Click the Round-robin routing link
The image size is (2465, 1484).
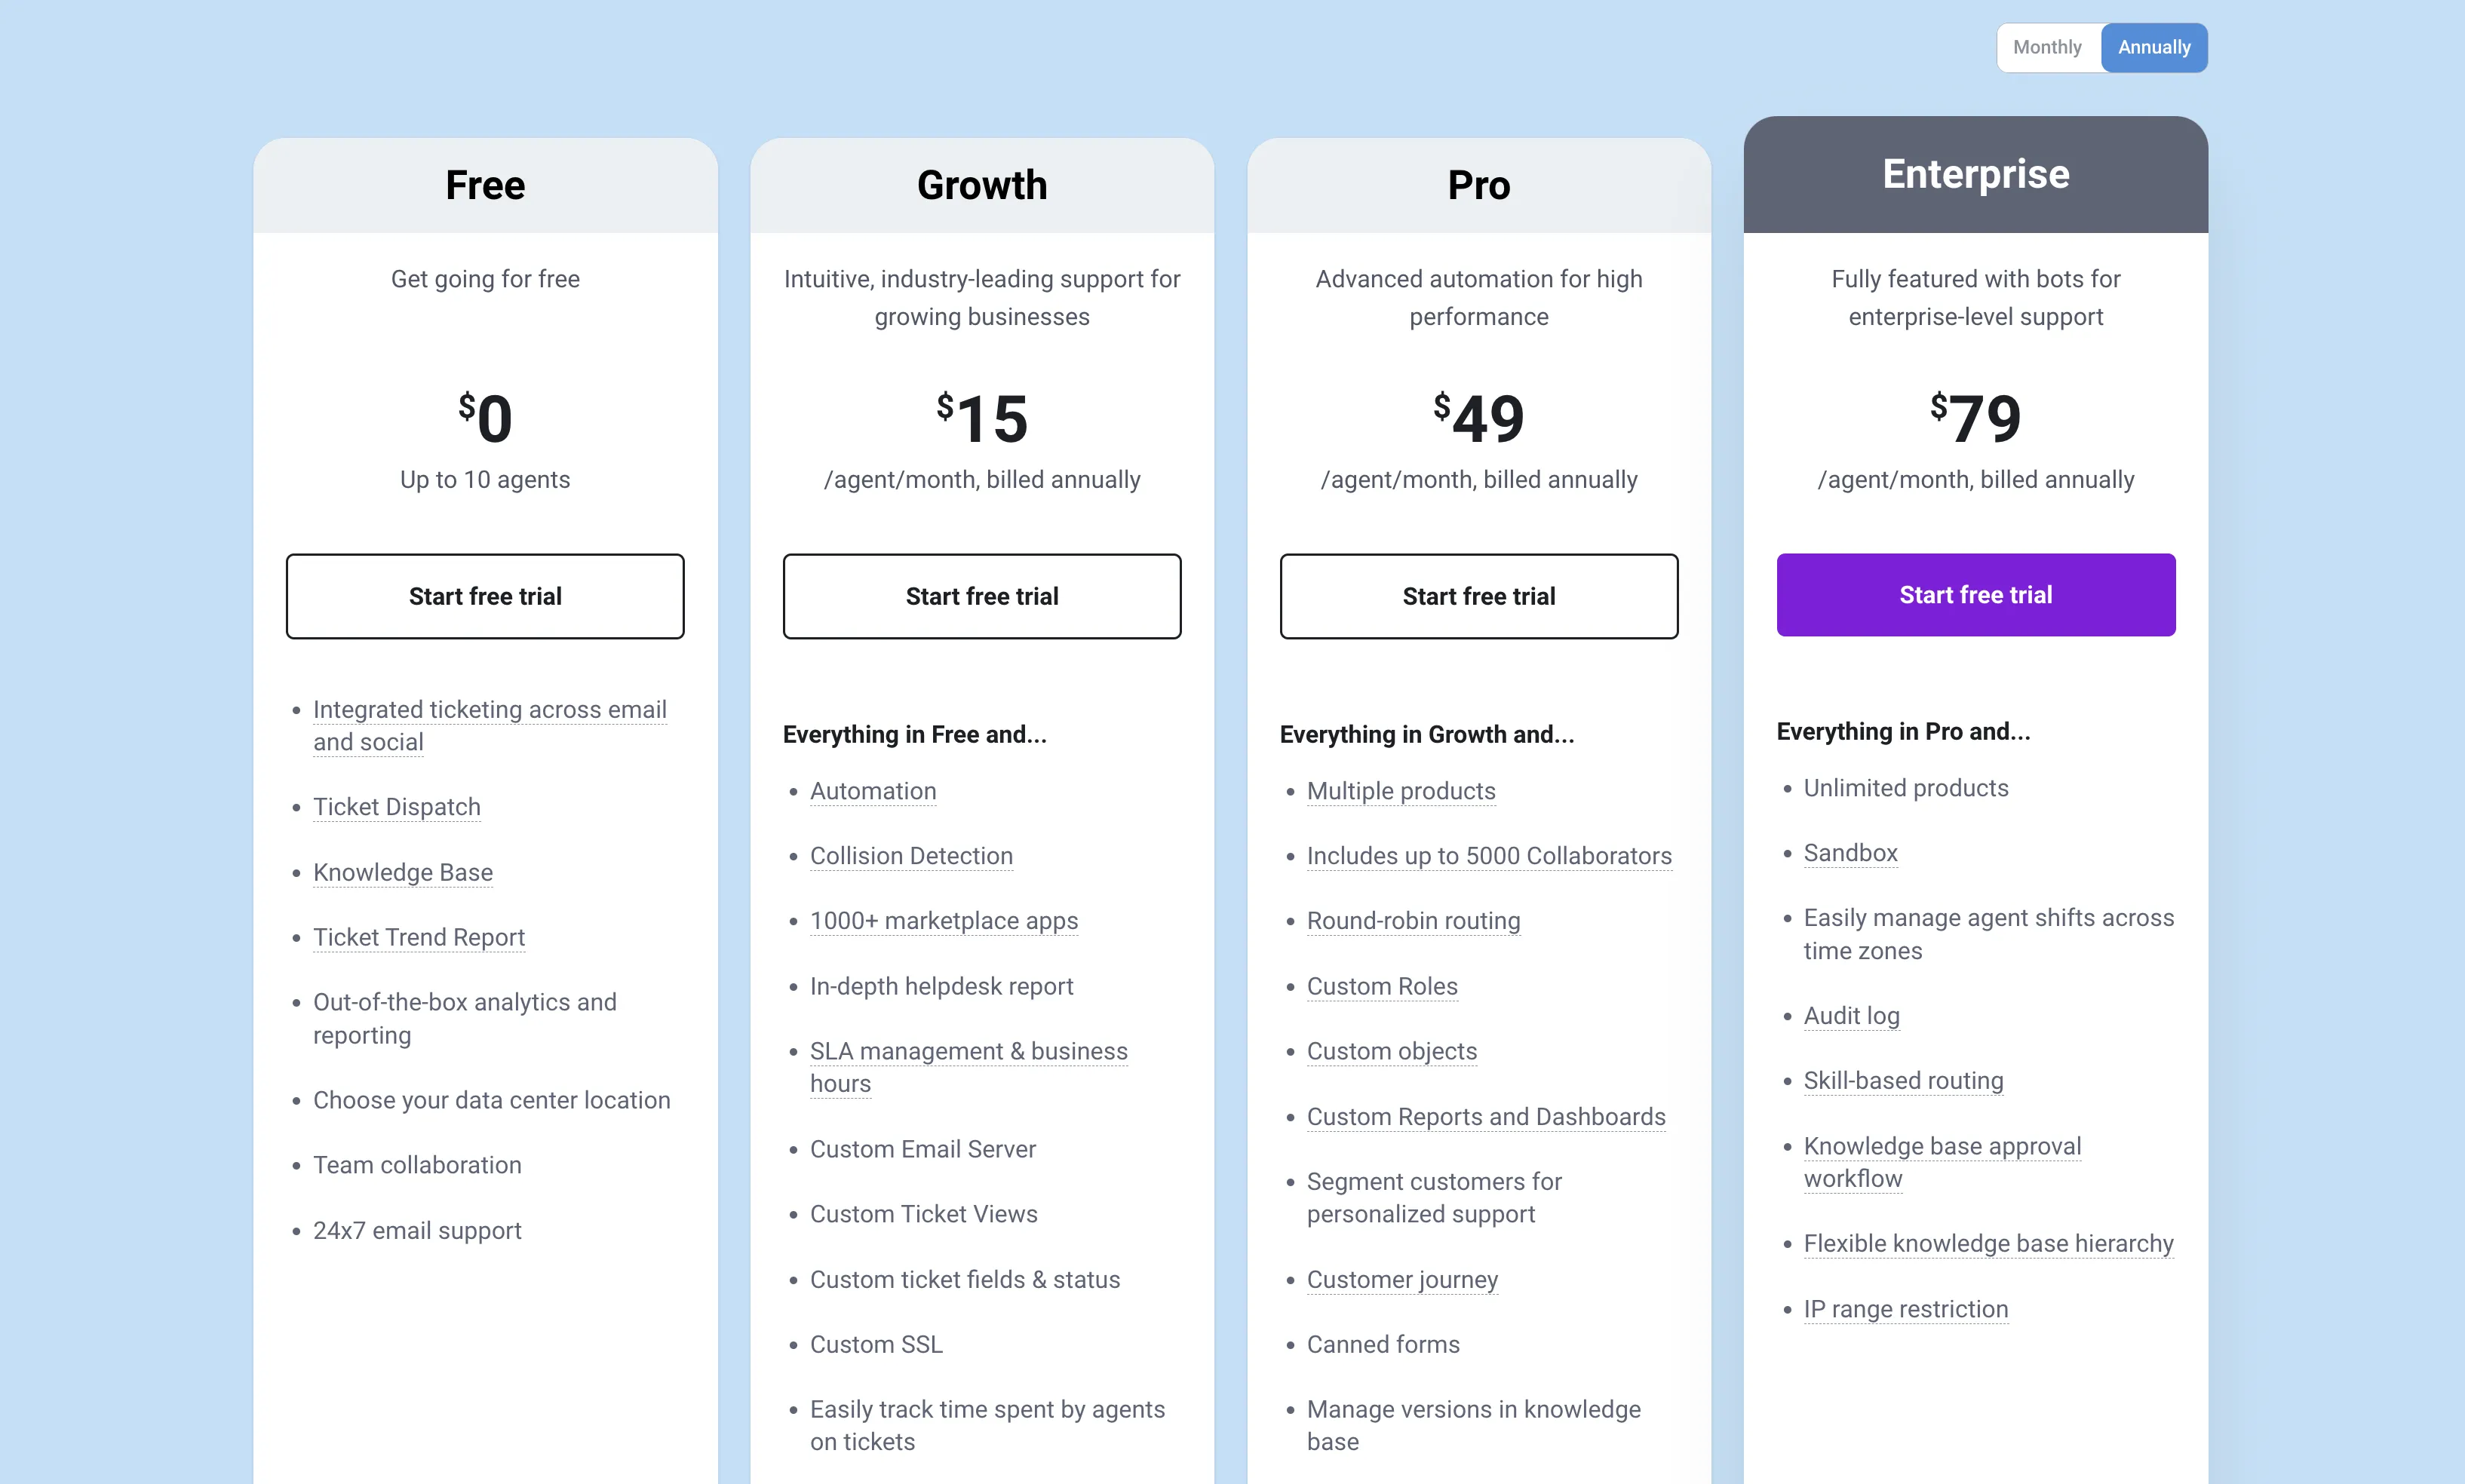[1413, 921]
